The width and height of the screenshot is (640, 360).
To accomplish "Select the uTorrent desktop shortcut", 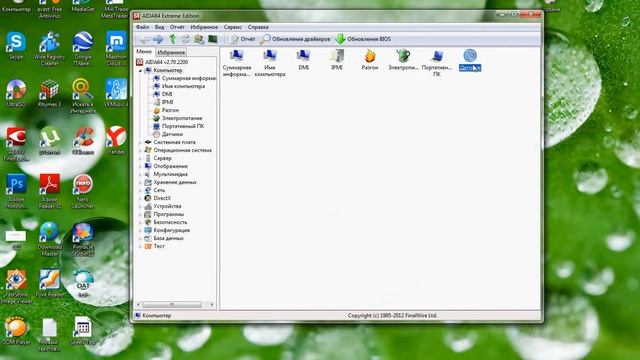I will pyautogui.click(x=49, y=141).
